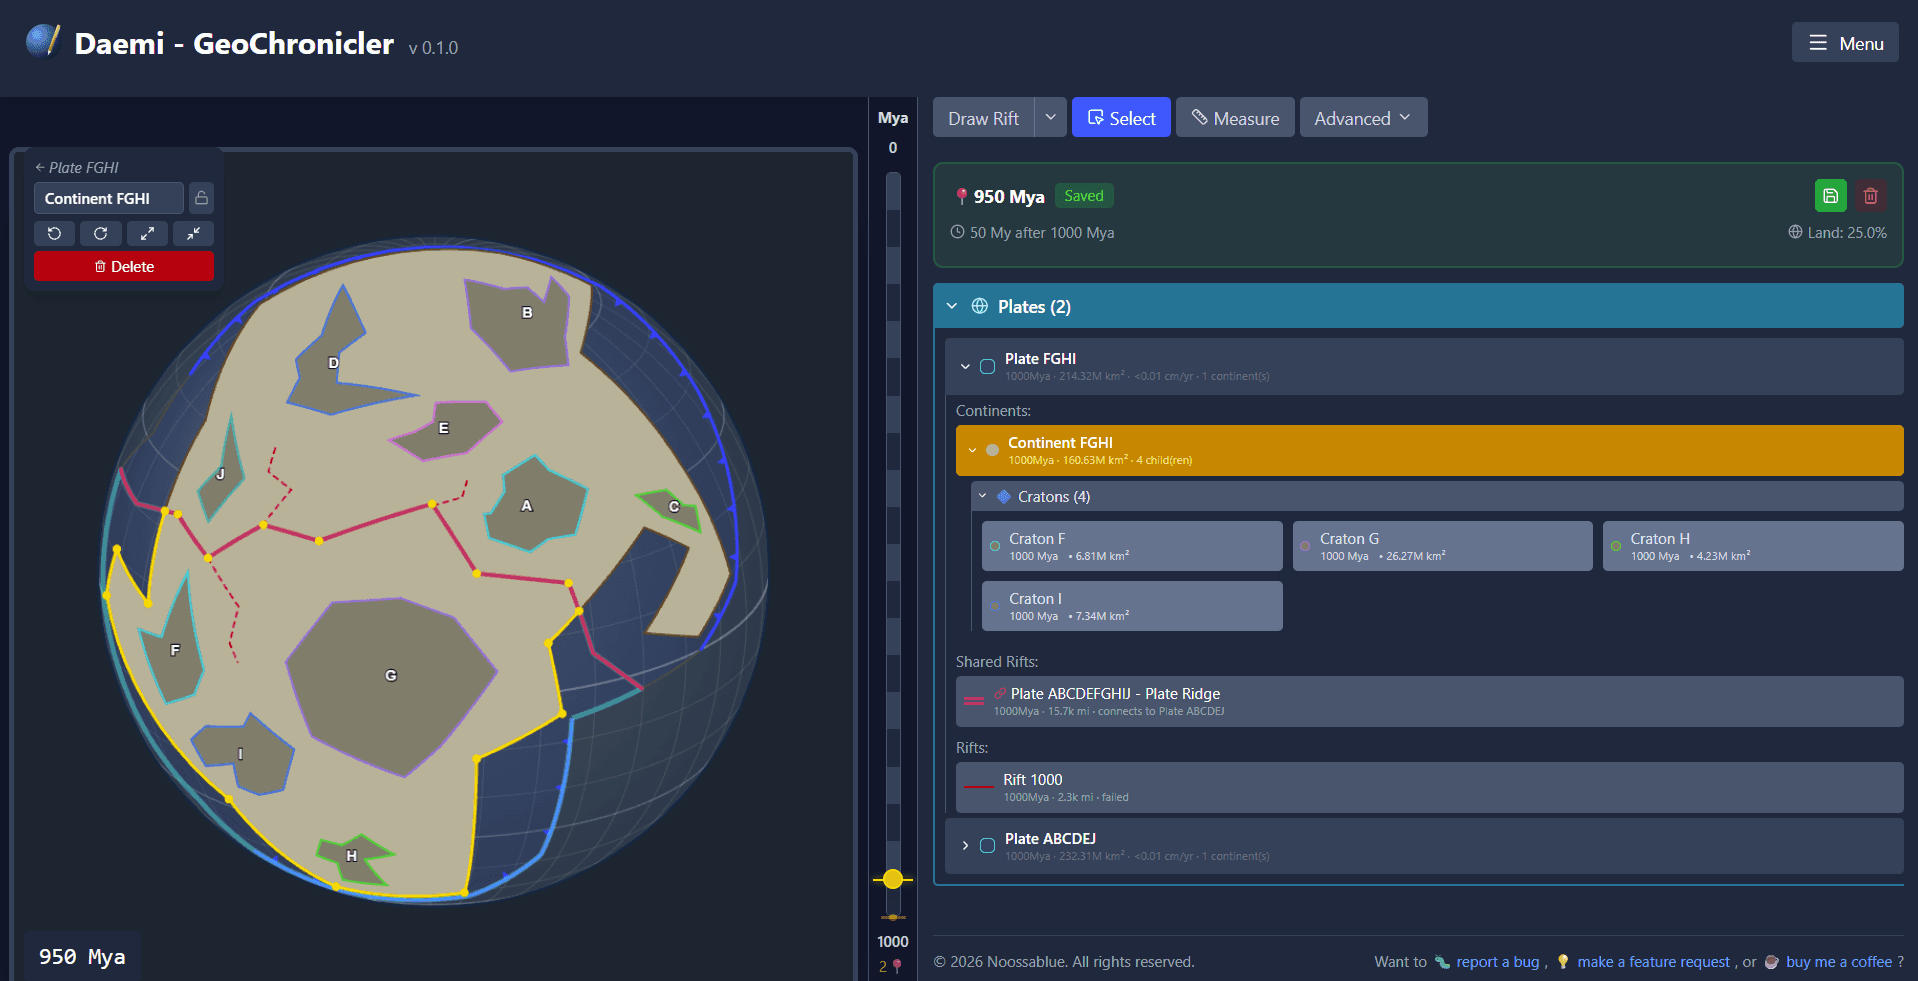Click the expand arrows scale-up icon
The width and height of the screenshot is (1918, 981).
pyautogui.click(x=147, y=233)
